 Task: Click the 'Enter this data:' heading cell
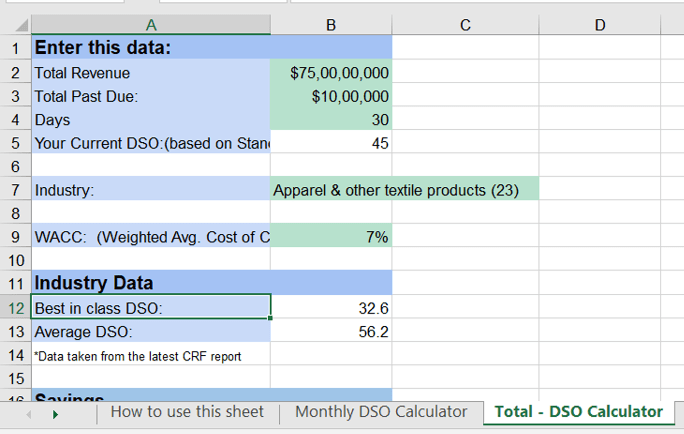[x=151, y=48]
